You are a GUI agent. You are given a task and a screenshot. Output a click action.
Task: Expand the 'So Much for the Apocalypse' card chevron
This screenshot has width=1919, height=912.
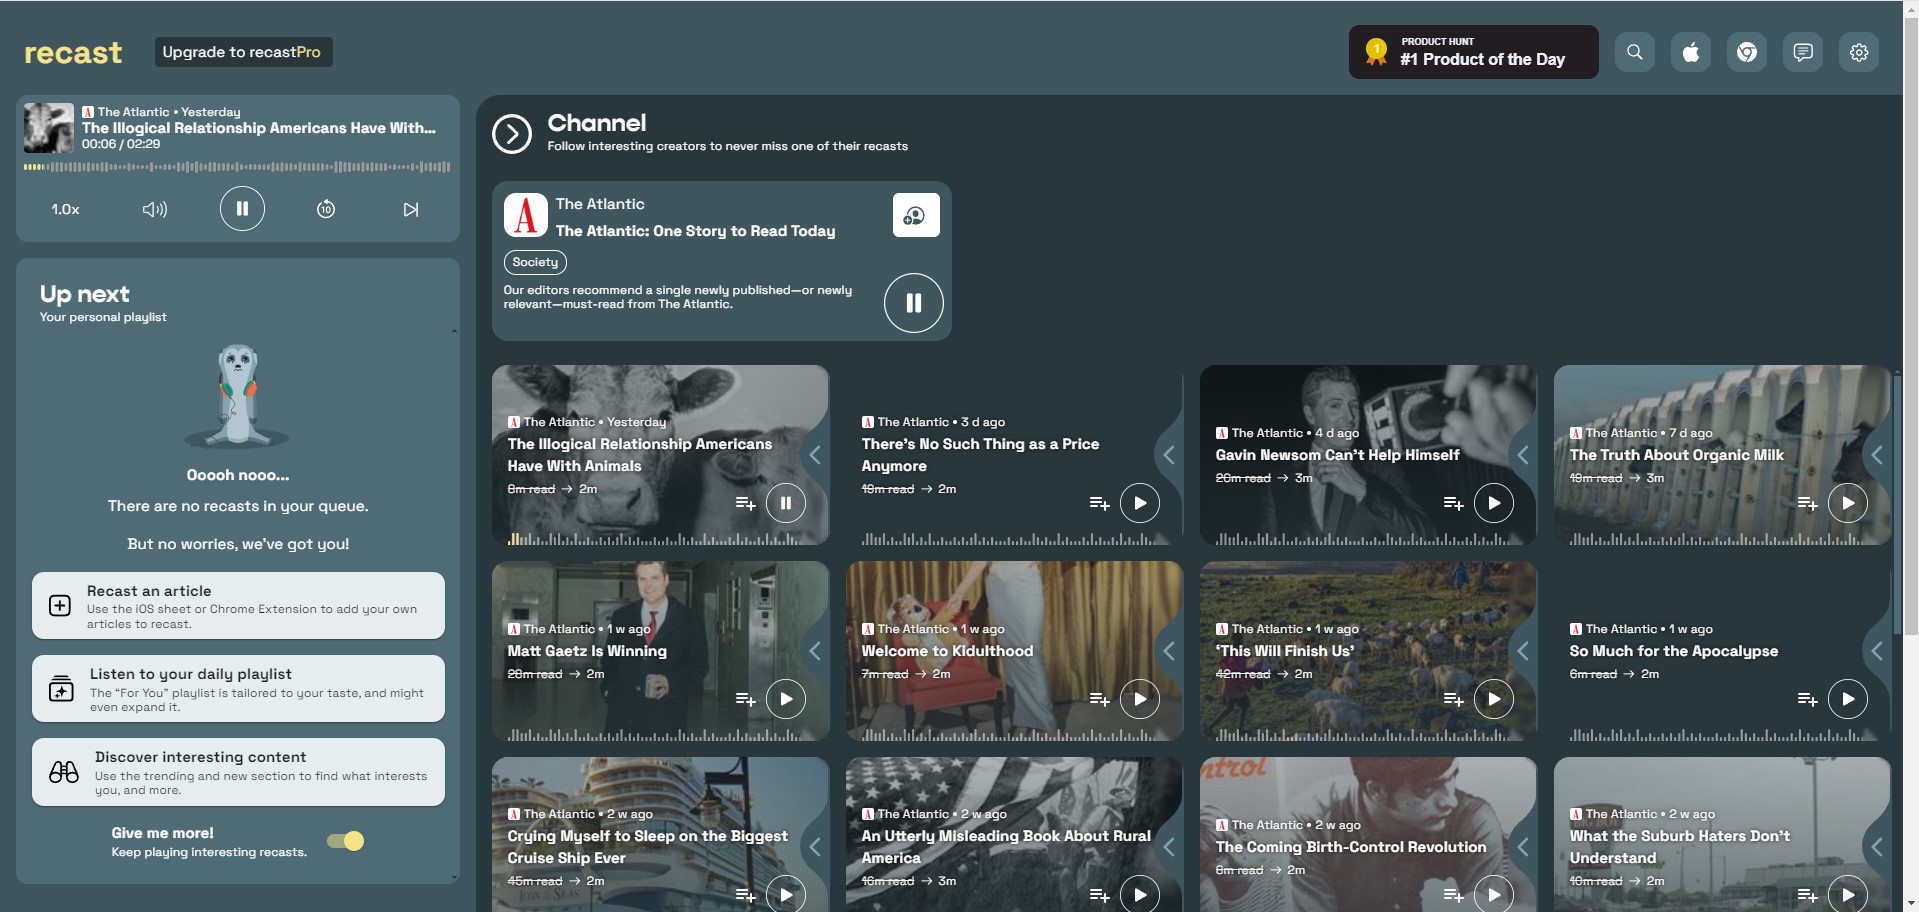[1878, 651]
